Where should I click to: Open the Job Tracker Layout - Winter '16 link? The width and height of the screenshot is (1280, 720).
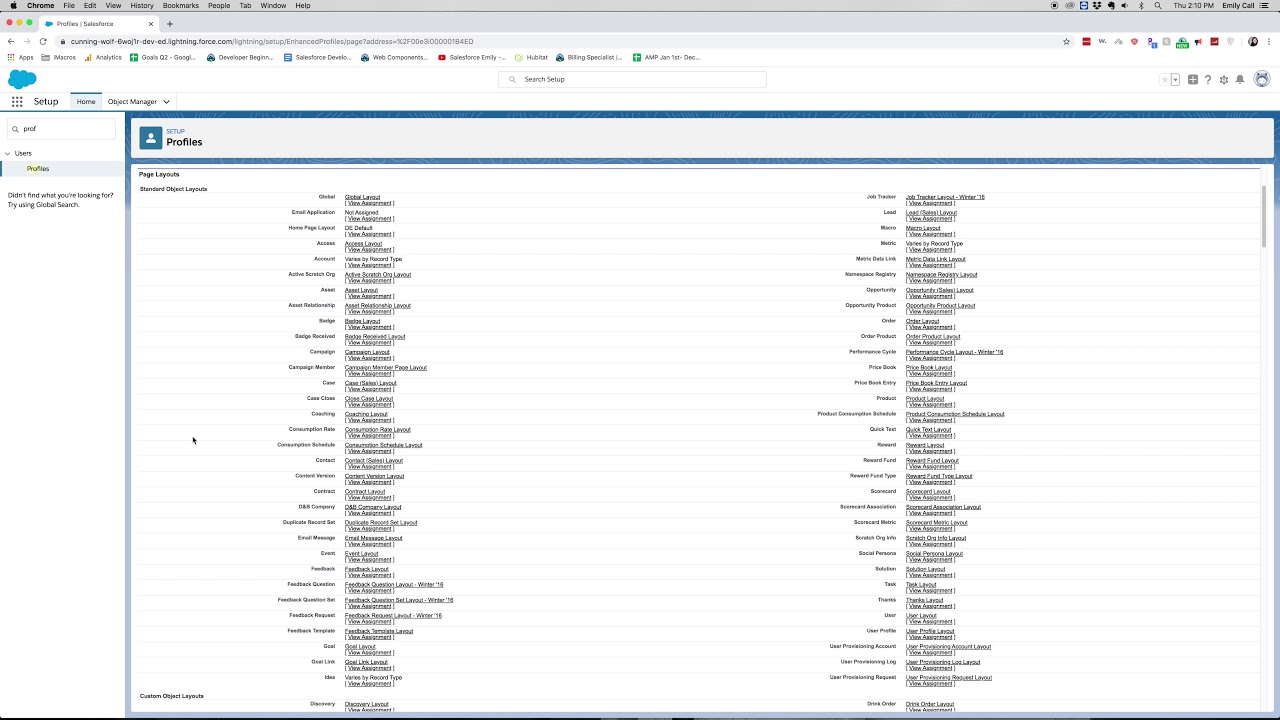tap(945, 197)
